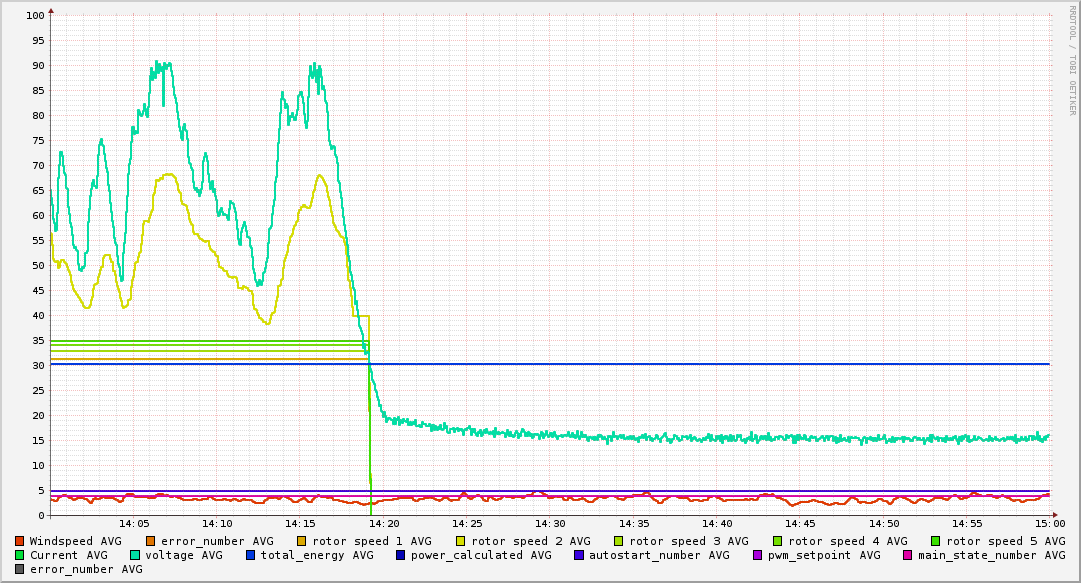Click the teal voltage AVG legend swatch
Screen dimensions: 1081x583
(135, 555)
